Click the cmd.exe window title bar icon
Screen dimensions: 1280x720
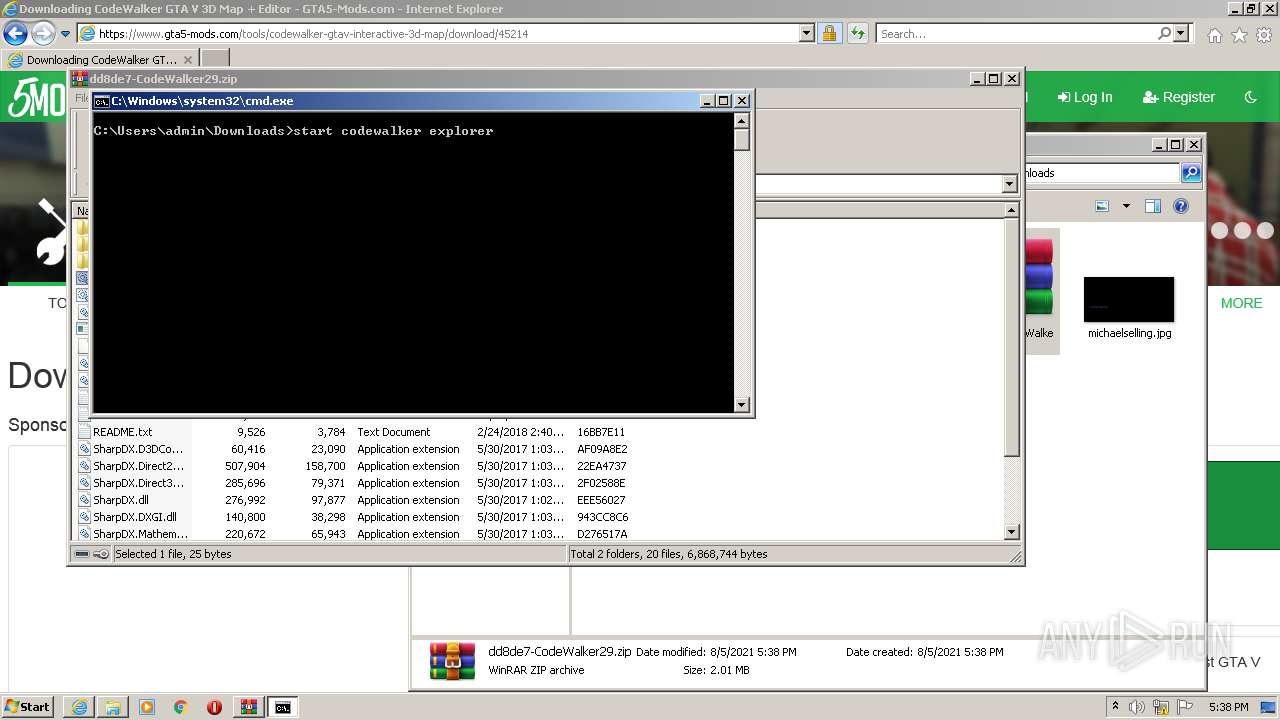(101, 101)
